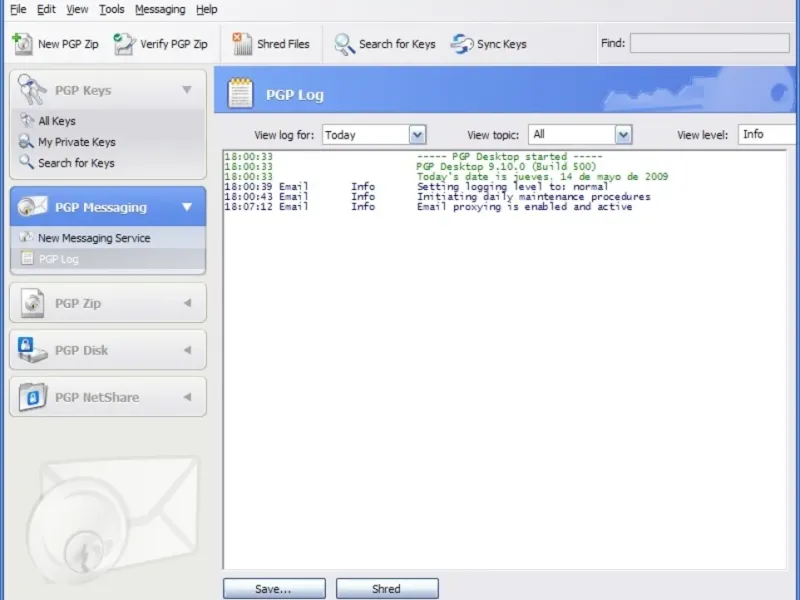
Task: Click the New PGP Zip label
Action: [x=68, y=44]
